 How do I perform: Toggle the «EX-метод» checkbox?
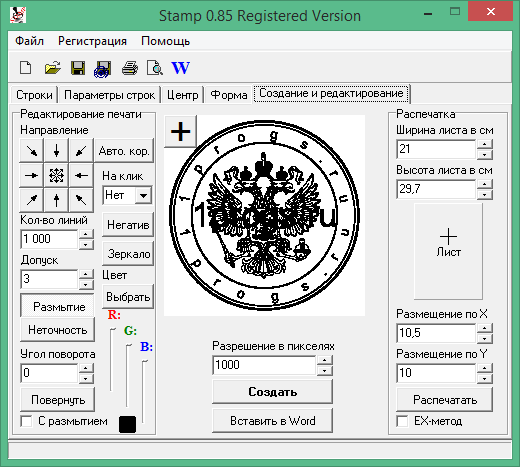[x=402, y=421]
